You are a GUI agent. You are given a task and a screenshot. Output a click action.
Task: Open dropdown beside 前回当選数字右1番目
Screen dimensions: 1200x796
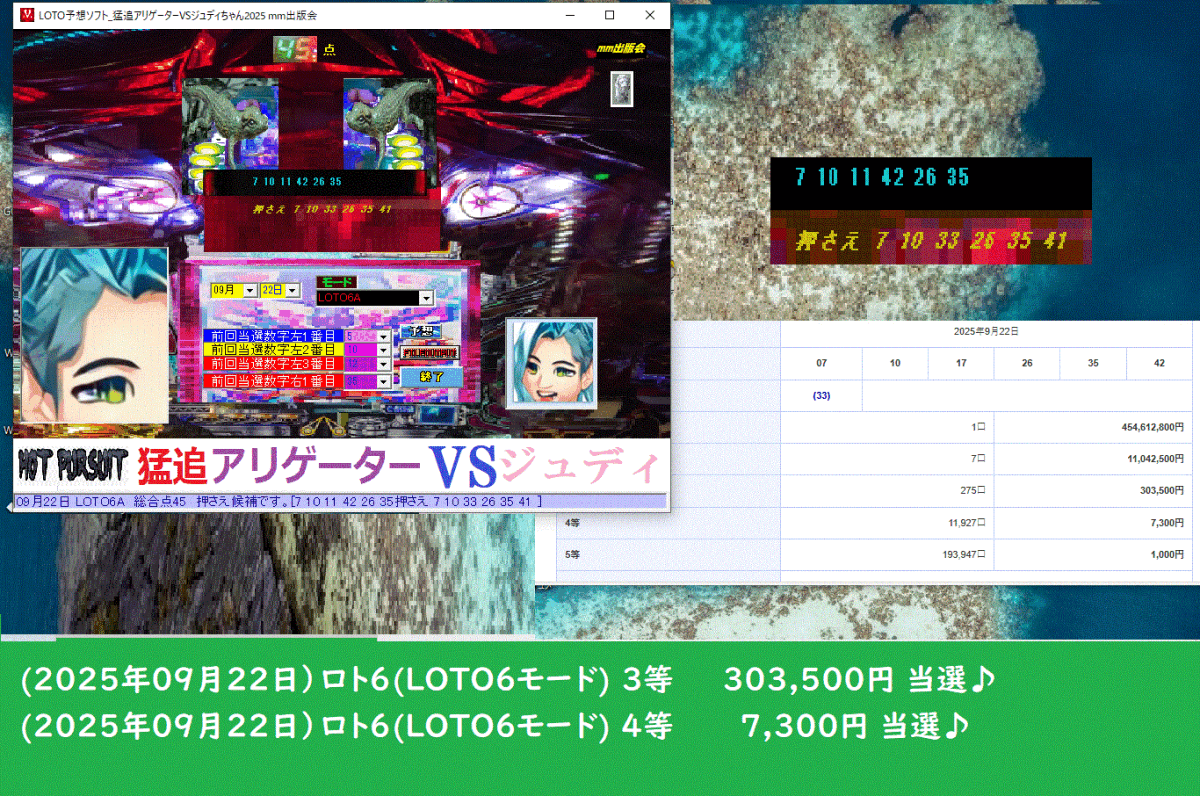point(384,381)
